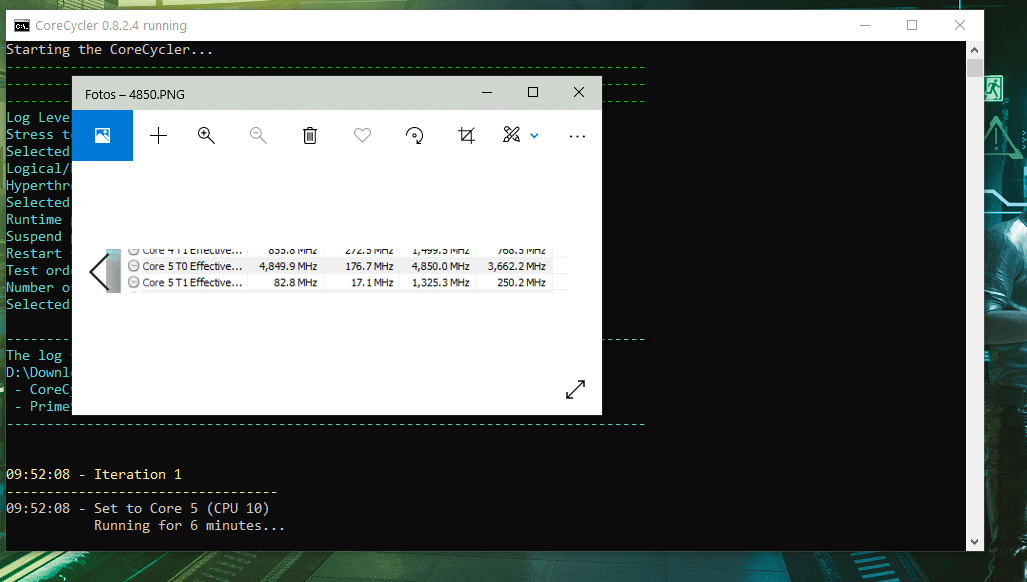
Task: Click the plus Add to icon
Action: (159, 136)
